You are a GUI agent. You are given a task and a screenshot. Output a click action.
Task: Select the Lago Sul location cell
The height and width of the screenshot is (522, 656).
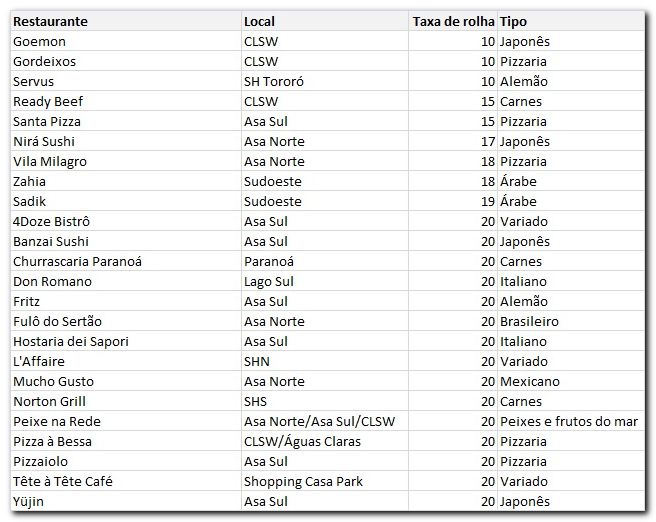[x=269, y=281]
